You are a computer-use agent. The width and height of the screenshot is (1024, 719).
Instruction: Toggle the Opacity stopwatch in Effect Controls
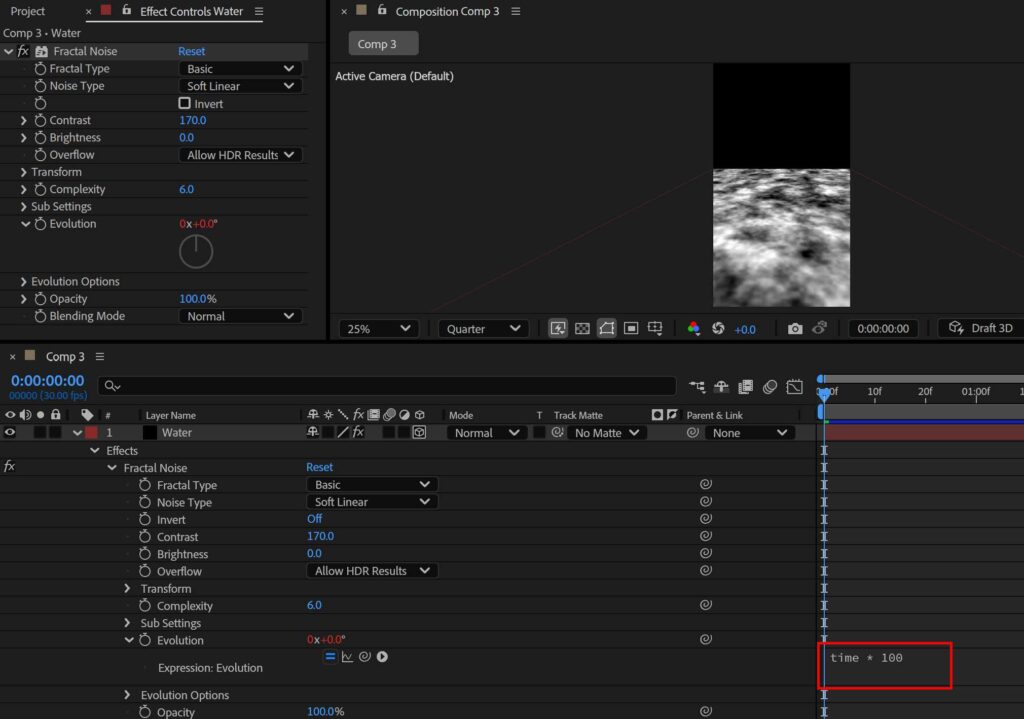point(40,298)
